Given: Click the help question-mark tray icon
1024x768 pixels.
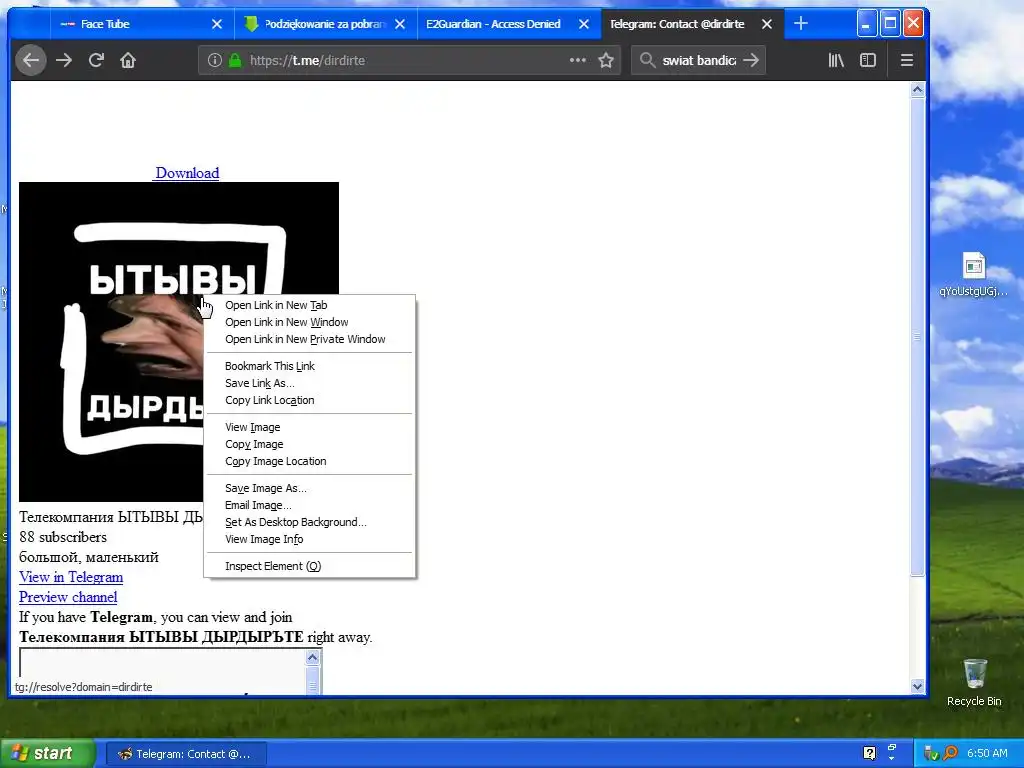Looking at the screenshot, I should point(869,753).
